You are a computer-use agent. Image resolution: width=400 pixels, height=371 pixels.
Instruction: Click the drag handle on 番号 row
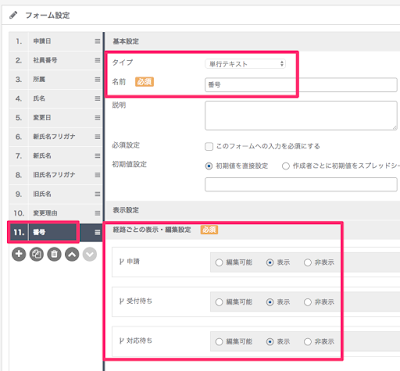pos(97,232)
